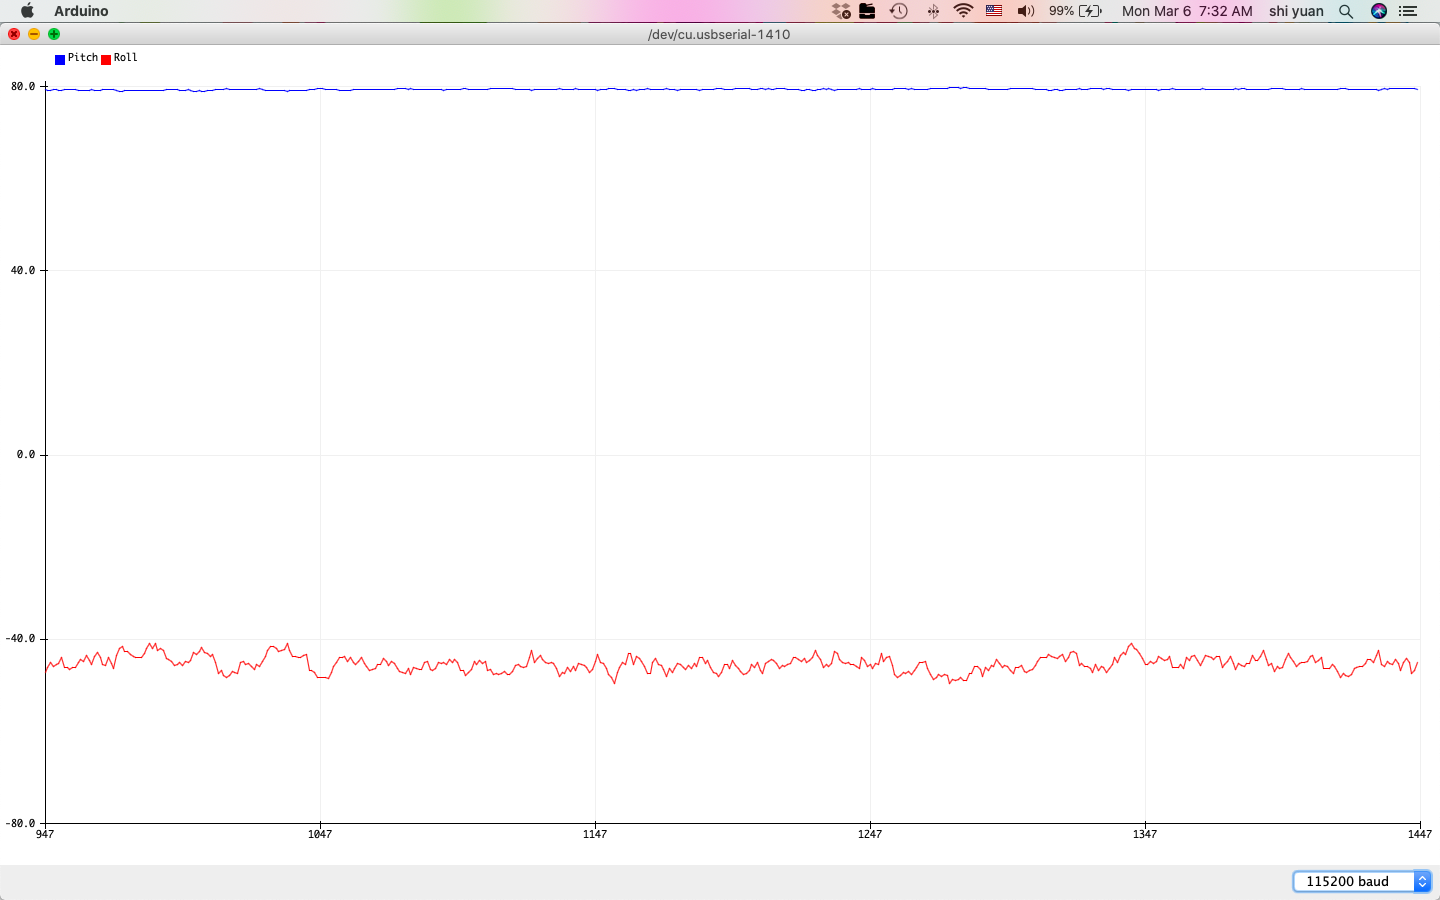Viewport: 1440px width, 900px height.
Task: Maximize the serial plotter window with green button
Action: coord(54,34)
